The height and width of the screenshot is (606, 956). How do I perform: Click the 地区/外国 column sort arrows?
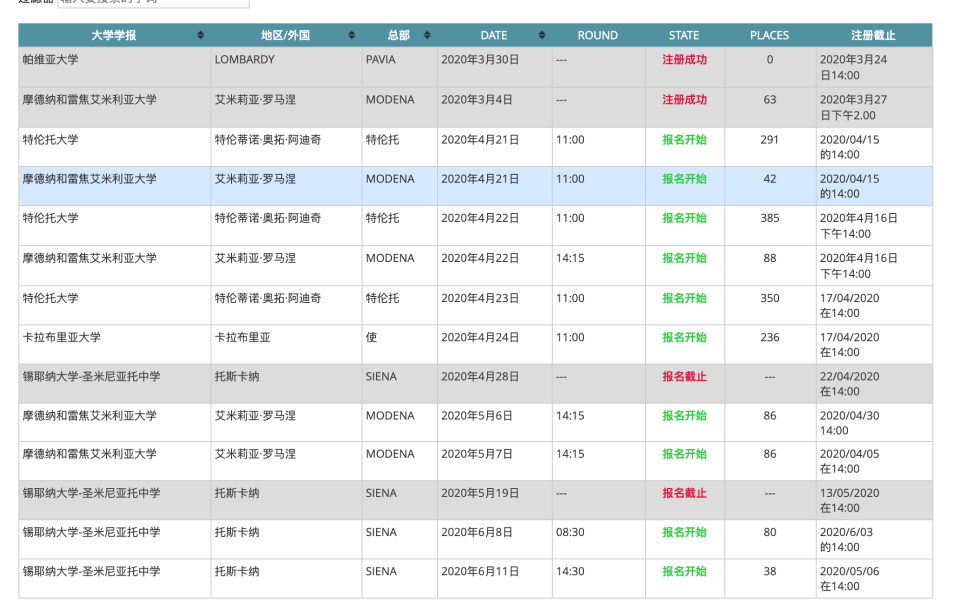(352, 35)
